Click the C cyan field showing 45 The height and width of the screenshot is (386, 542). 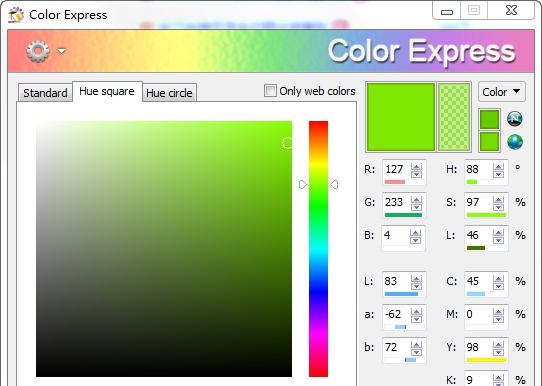point(478,281)
